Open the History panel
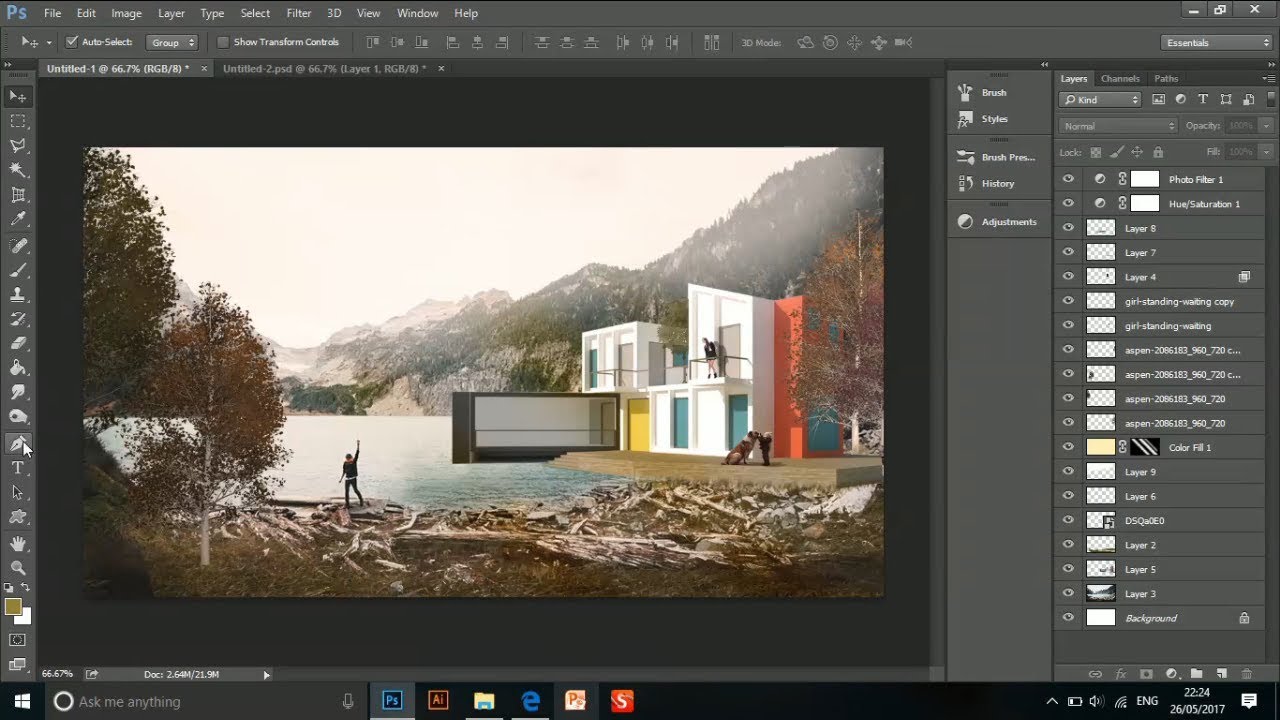Viewport: 1280px width, 720px height. tap(995, 183)
